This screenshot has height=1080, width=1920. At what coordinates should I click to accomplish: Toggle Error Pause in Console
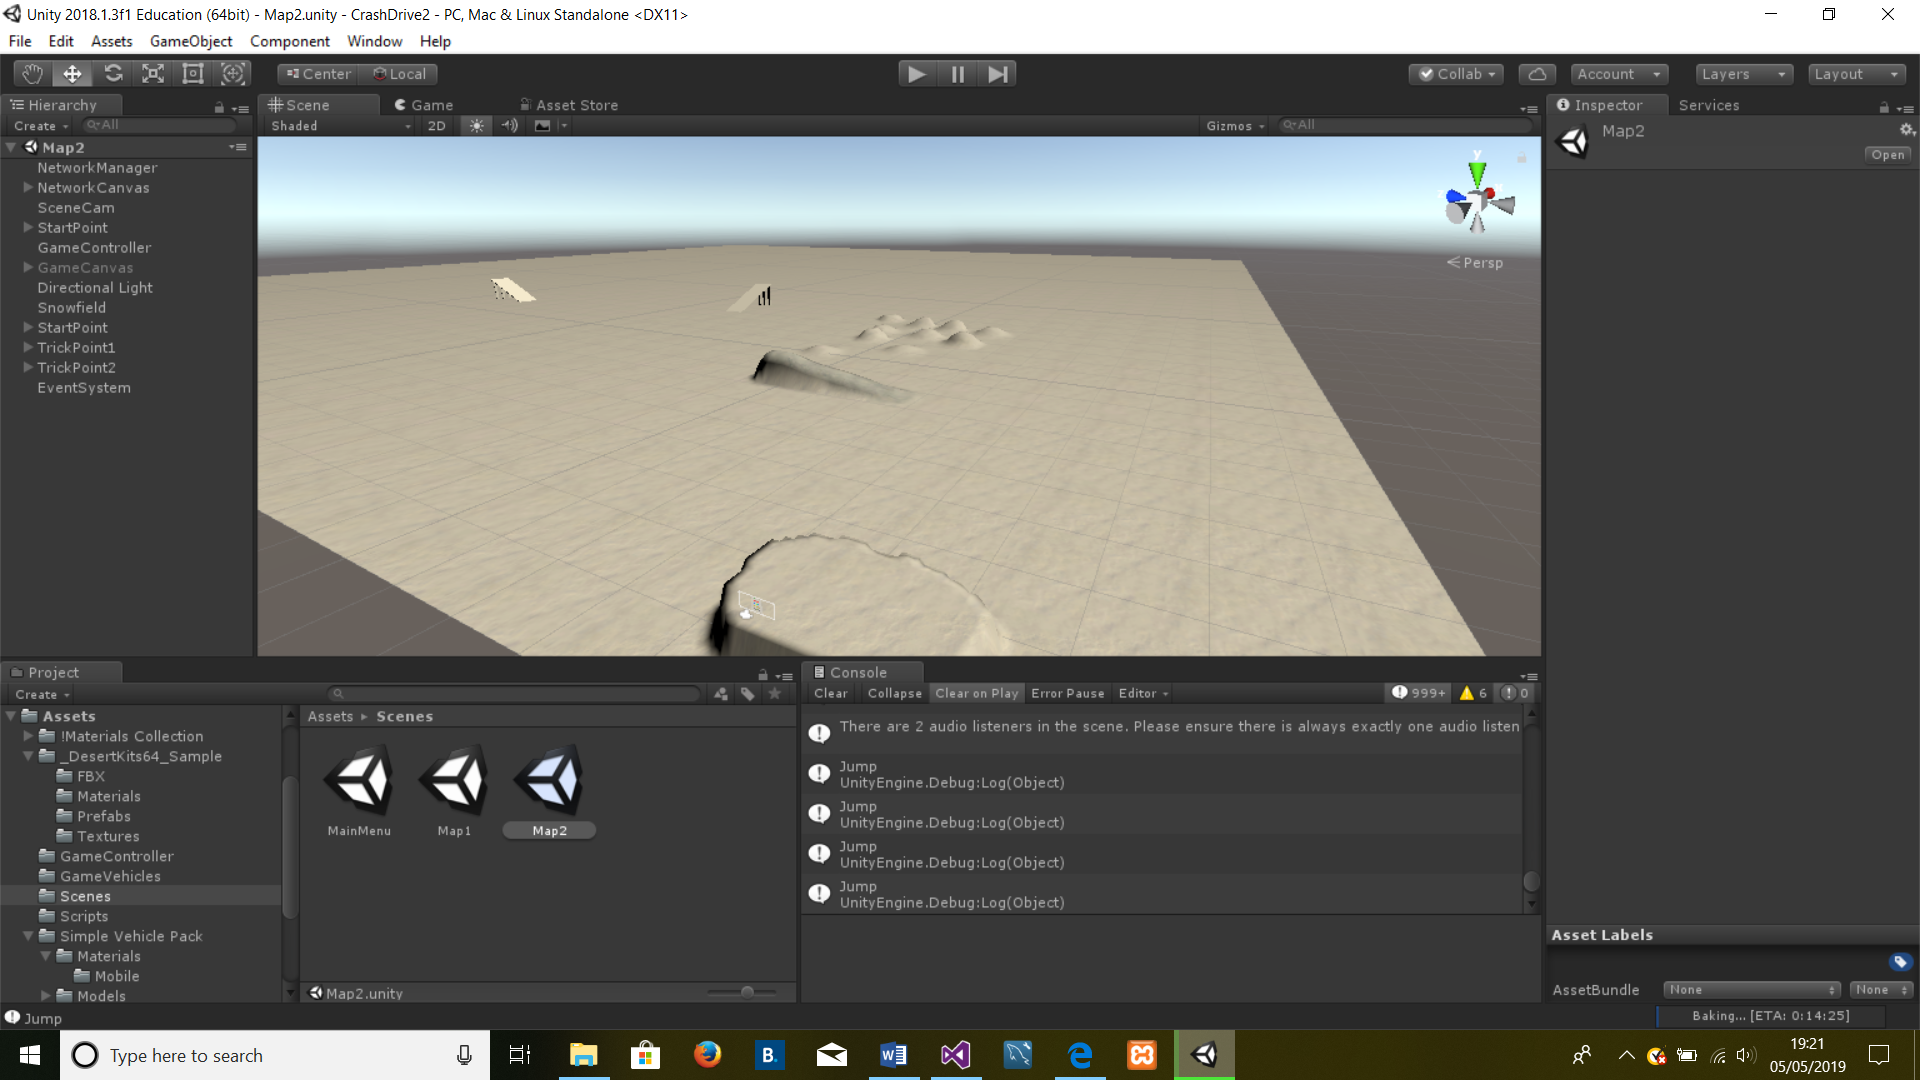[1067, 693]
